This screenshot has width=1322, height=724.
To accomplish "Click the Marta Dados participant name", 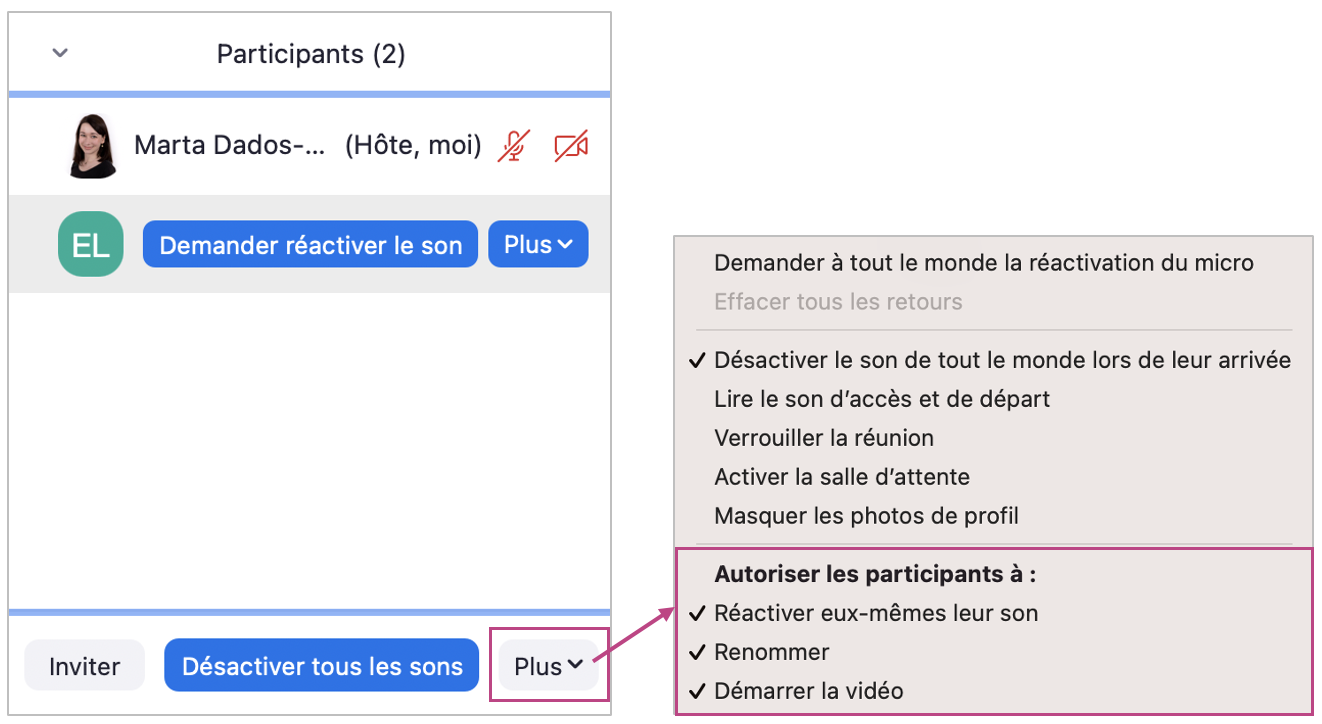I will (230, 146).
